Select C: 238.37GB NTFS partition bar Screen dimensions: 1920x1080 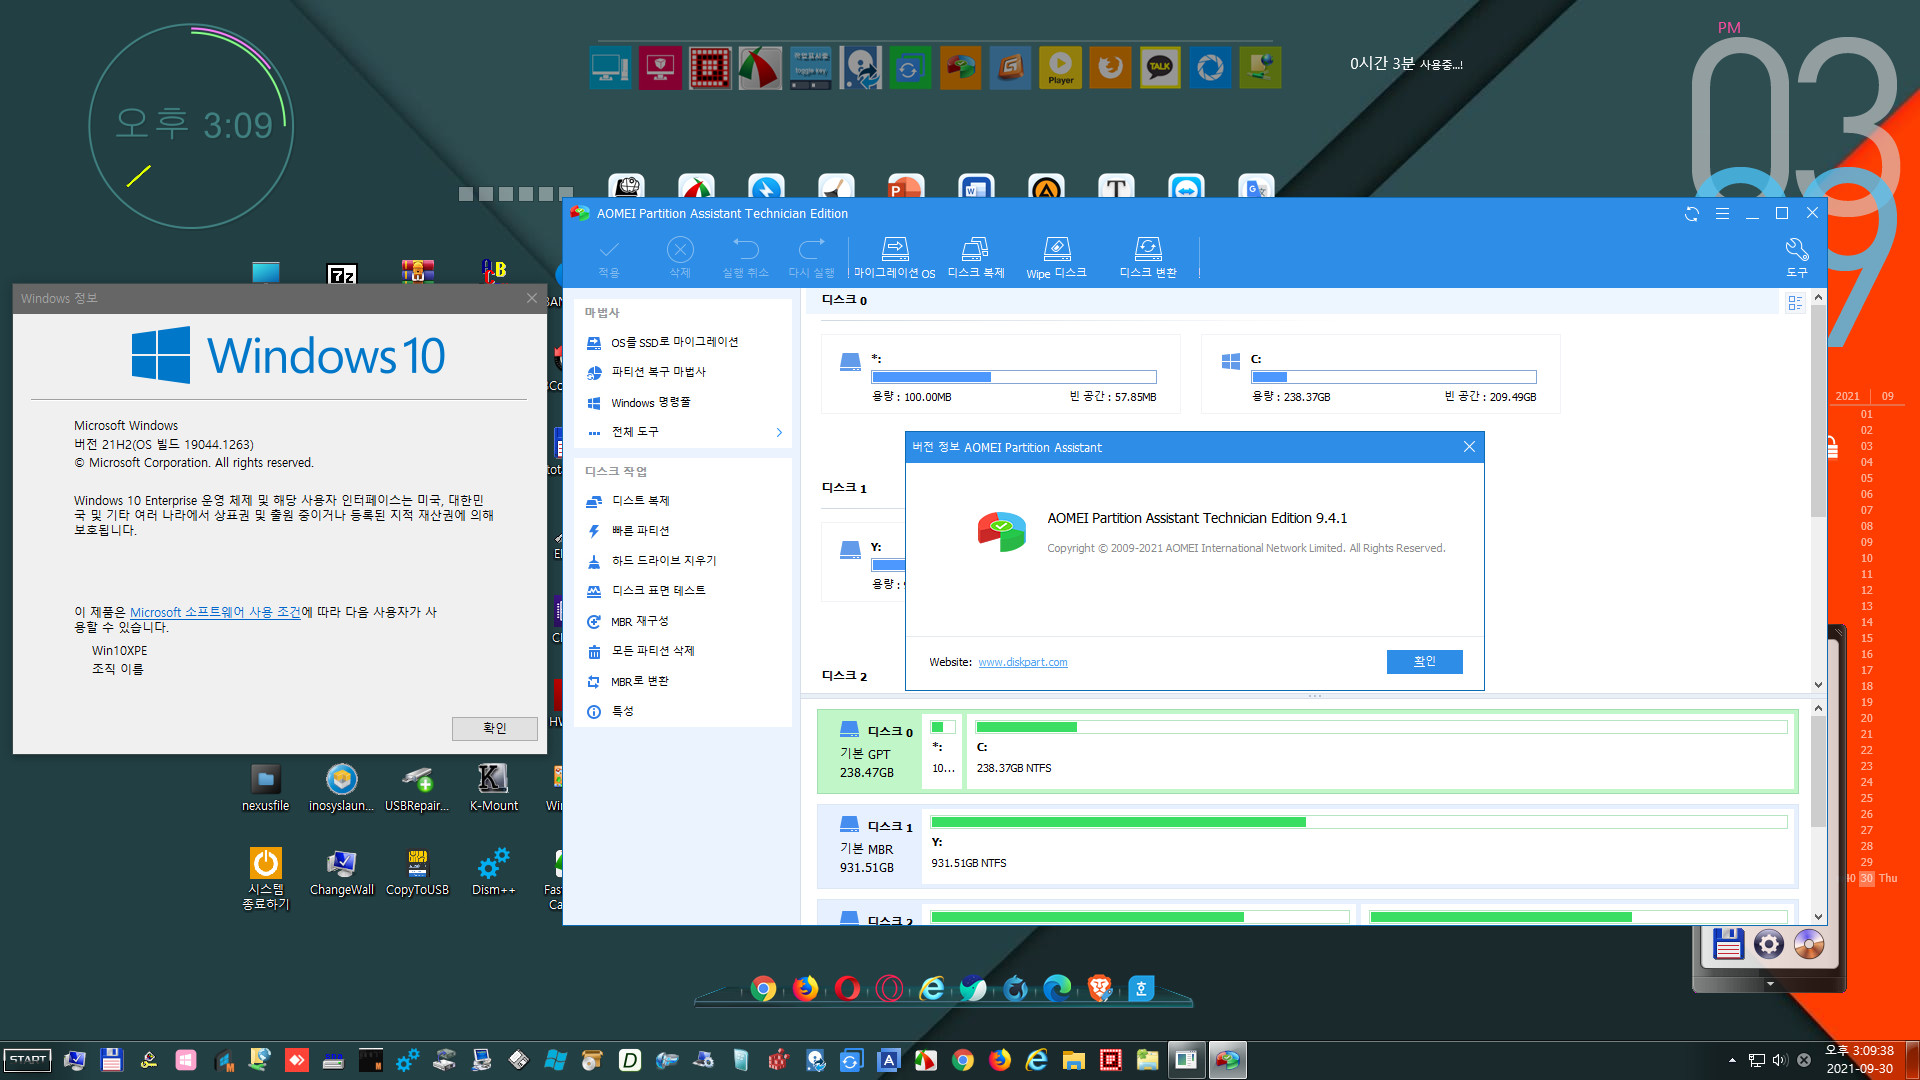point(1382,751)
